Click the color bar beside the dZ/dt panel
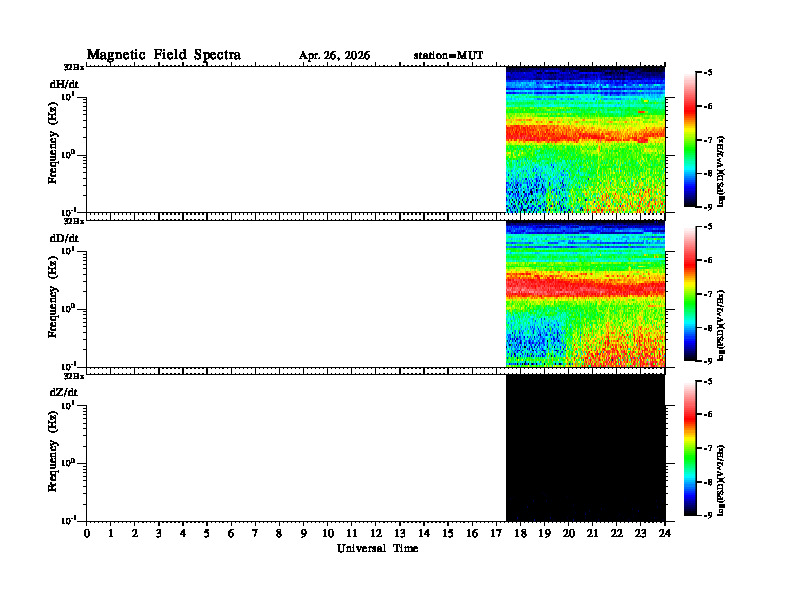Image resolution: width=792 pixels, height=612 pixels. [x=690, y=448]
